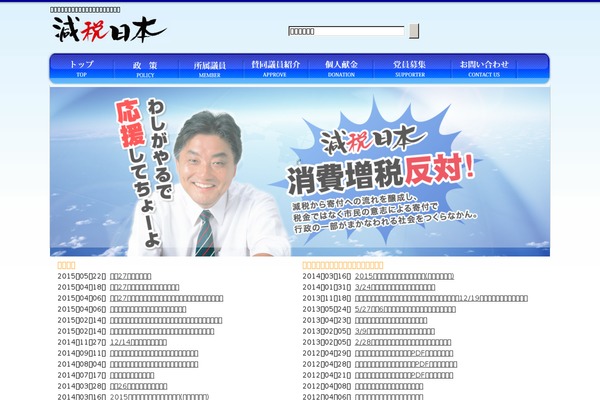The height and width of the screenshot is (400, 600).
Task: Click the 消費増税反対 main banner image
Action: [300, 171]
